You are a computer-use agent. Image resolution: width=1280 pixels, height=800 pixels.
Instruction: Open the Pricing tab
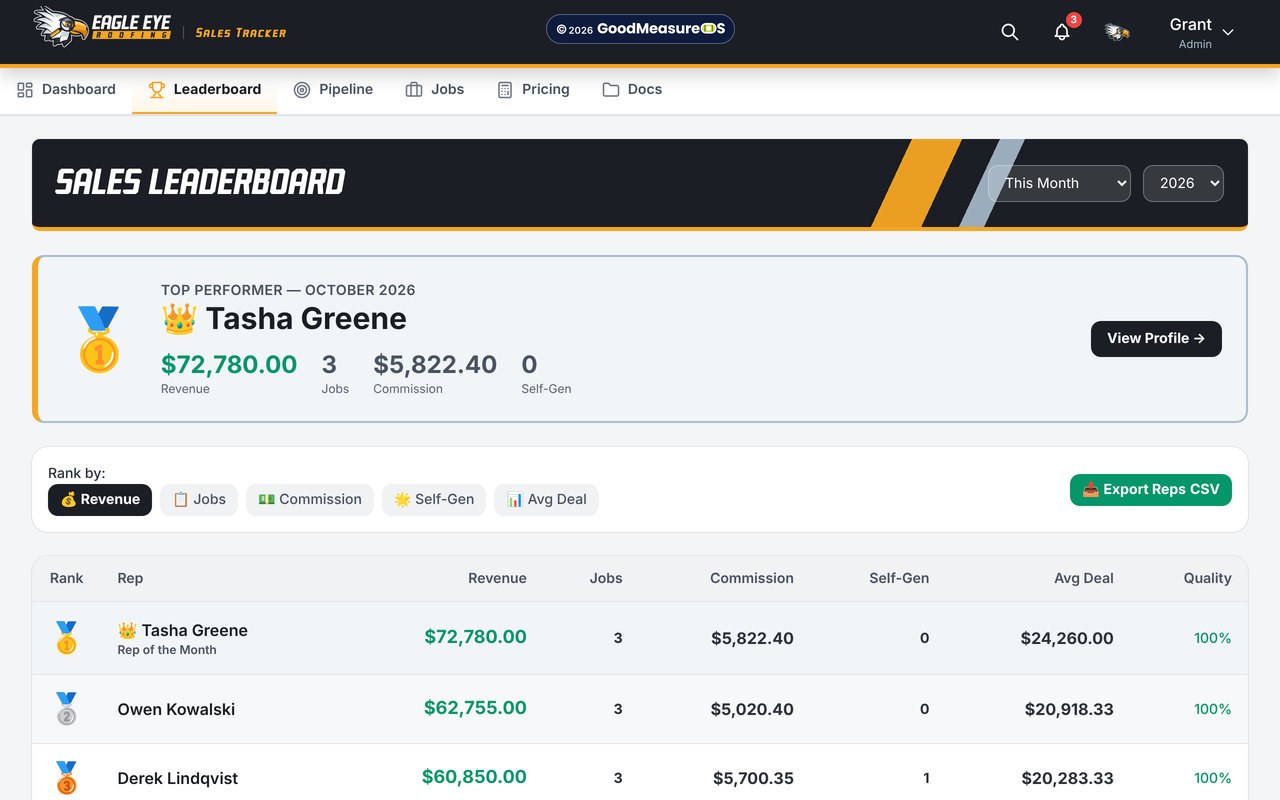pos(533,90)
